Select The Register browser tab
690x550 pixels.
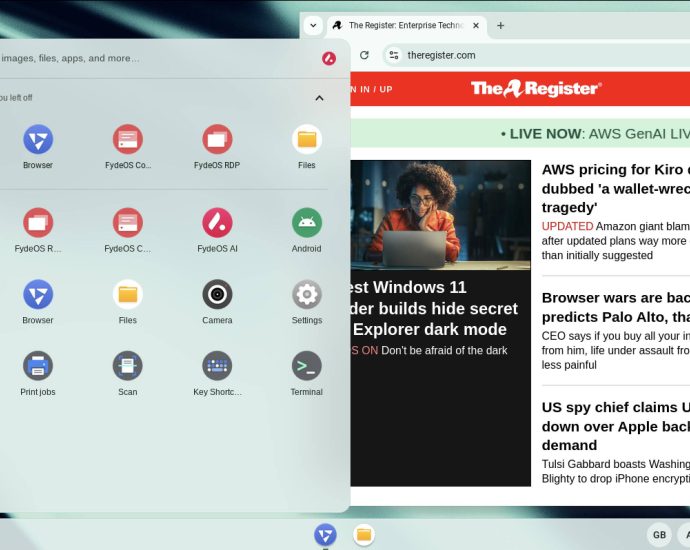[x=405, y=26]
